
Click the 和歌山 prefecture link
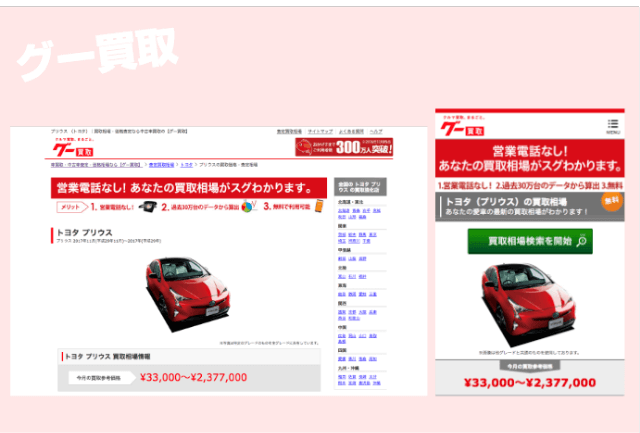(354, 318)
